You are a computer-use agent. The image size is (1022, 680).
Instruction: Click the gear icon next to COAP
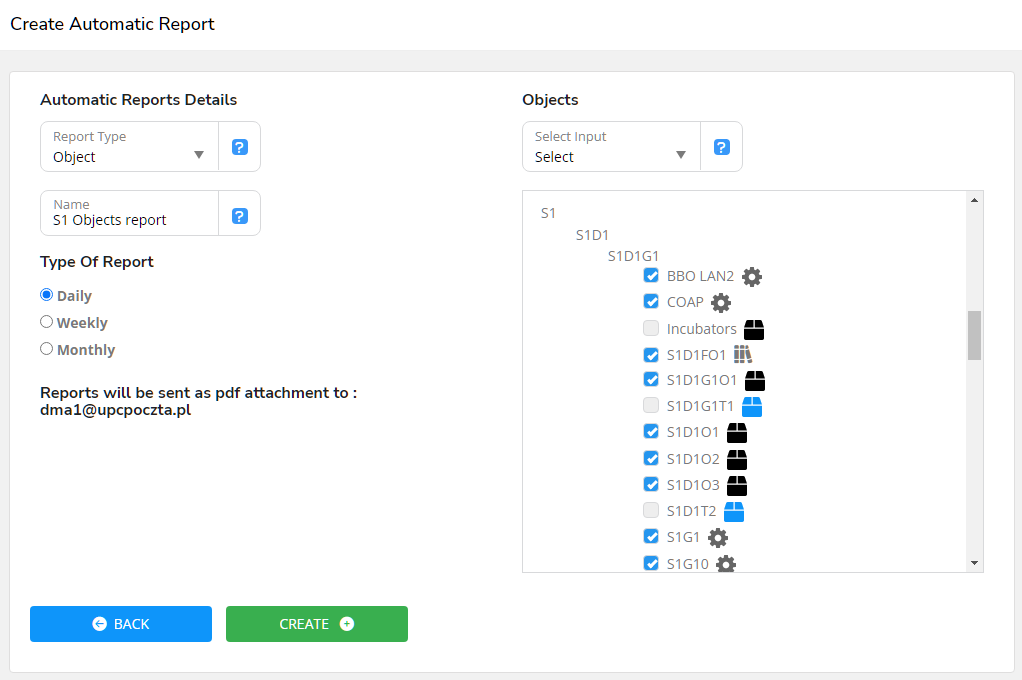[x=721, y=303]
